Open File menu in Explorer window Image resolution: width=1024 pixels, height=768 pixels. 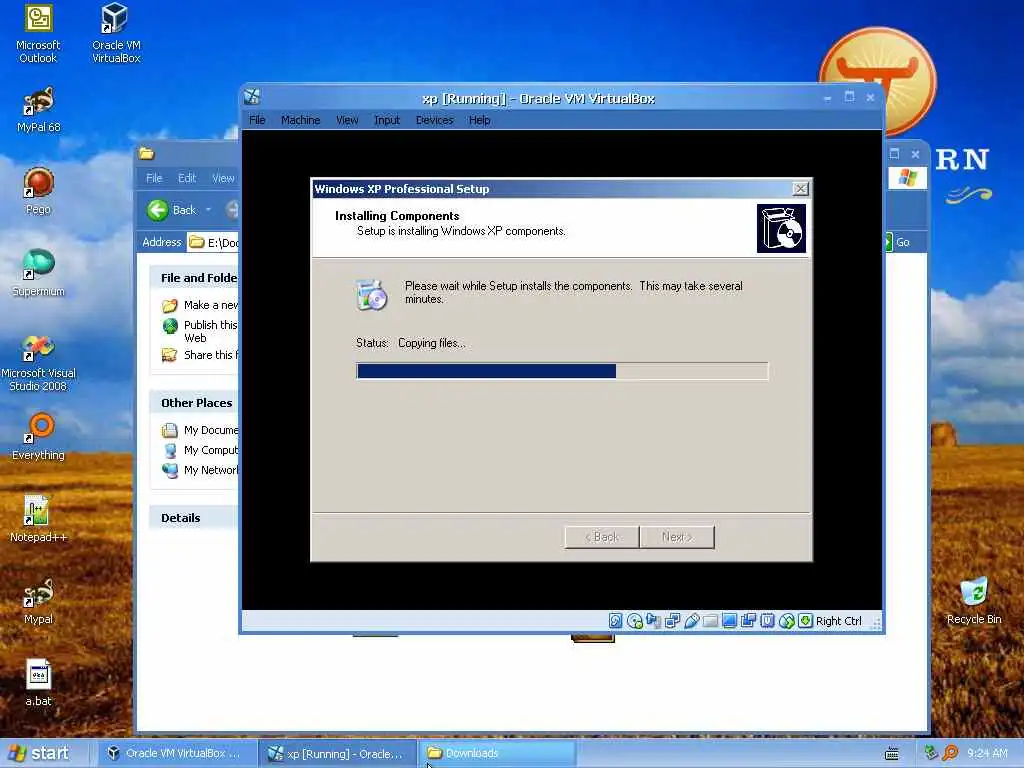154,178
